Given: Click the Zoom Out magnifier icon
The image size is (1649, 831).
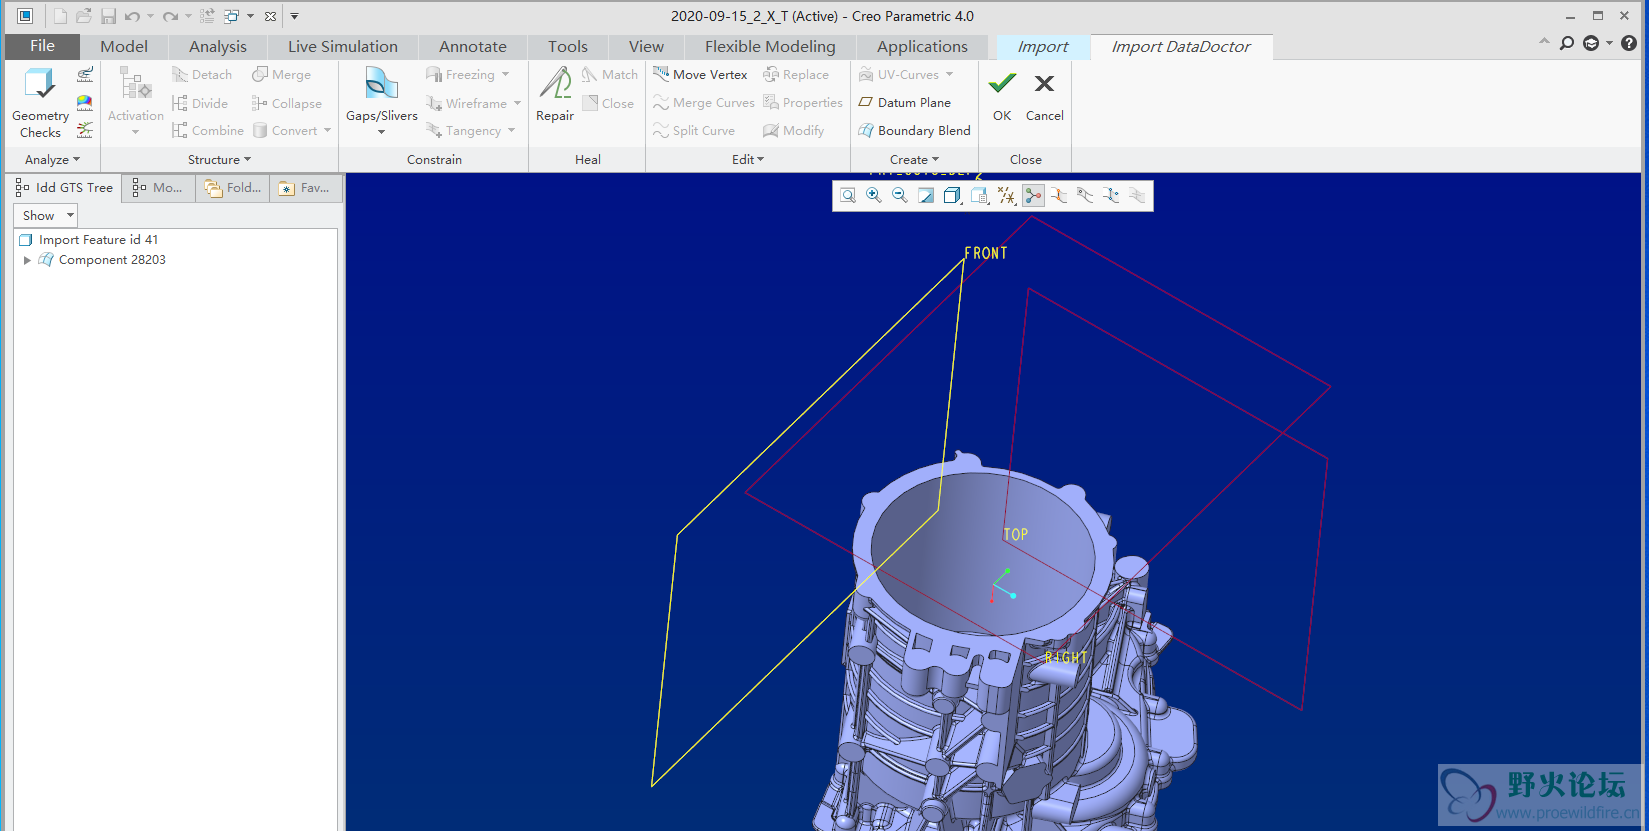Looking at the screenshot, I should pos(900,196).
